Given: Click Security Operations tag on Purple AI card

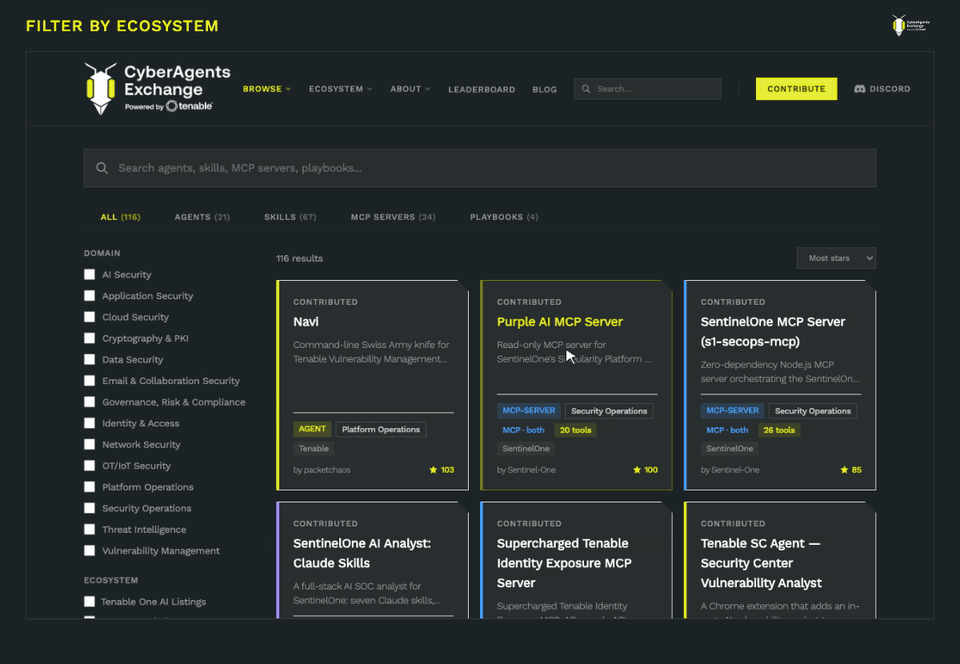Looking at the screenshot, I should click(609, 411).
